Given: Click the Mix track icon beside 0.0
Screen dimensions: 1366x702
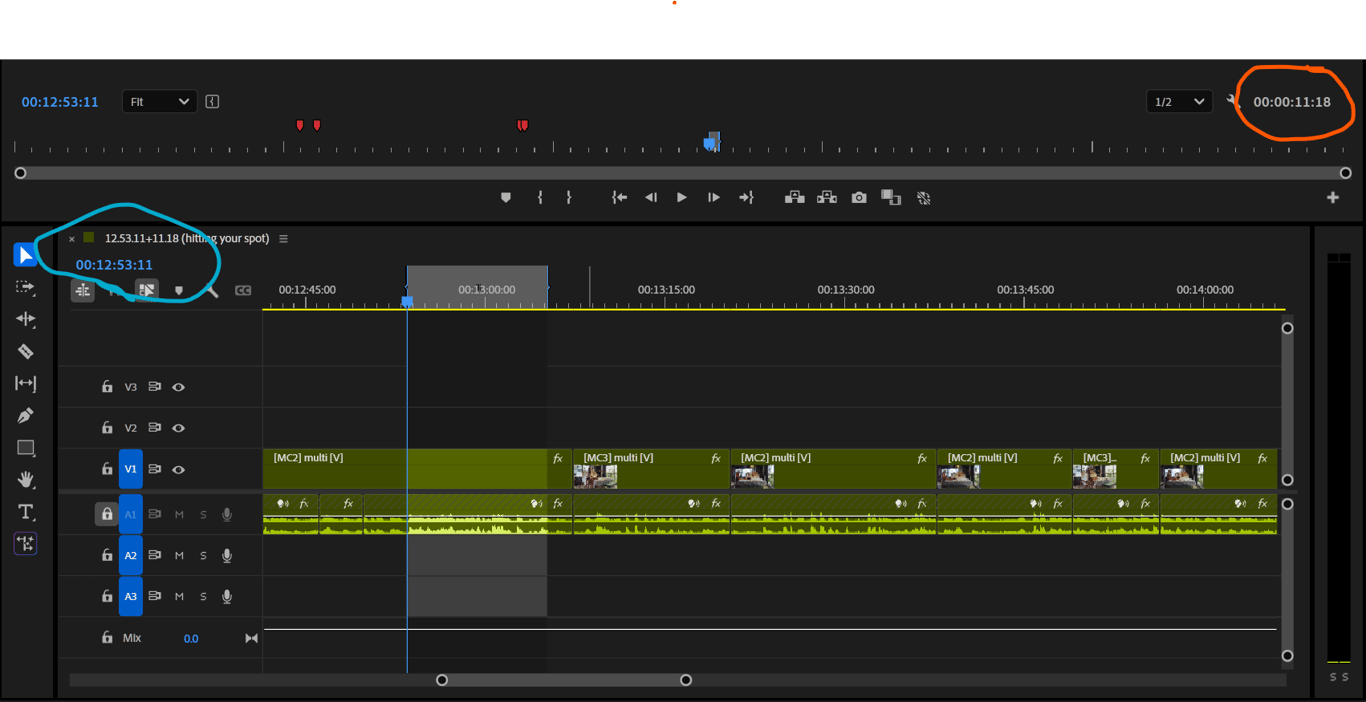Looking at the screenshot, I should [x=251, y=638].
